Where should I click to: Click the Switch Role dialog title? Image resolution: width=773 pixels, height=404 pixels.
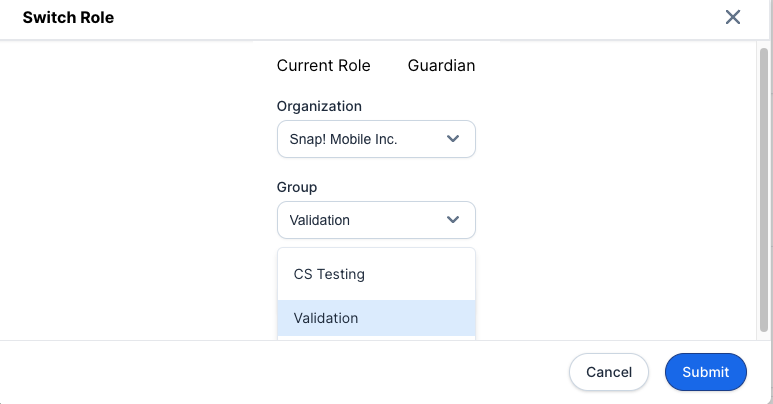tap(68, 17)
